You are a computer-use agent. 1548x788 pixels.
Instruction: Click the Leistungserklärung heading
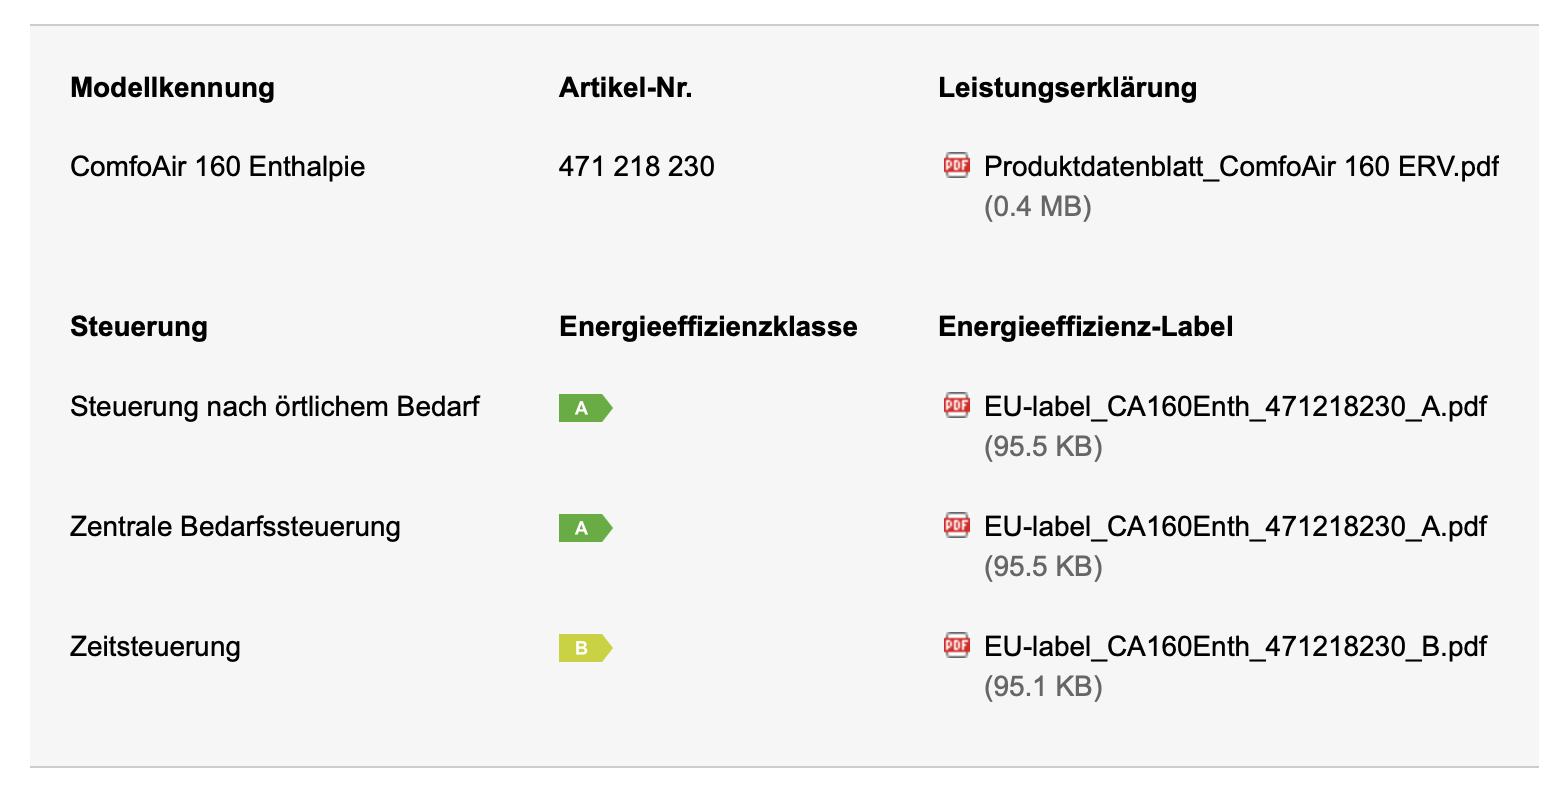[1067, 87]
